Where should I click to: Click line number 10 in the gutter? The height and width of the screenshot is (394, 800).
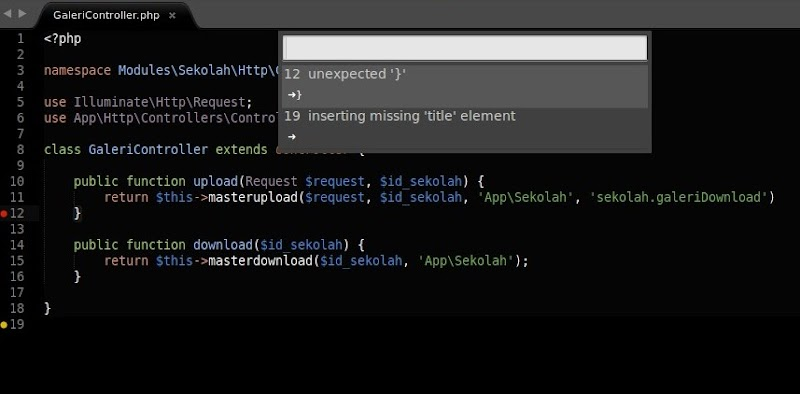click(17, 181)
